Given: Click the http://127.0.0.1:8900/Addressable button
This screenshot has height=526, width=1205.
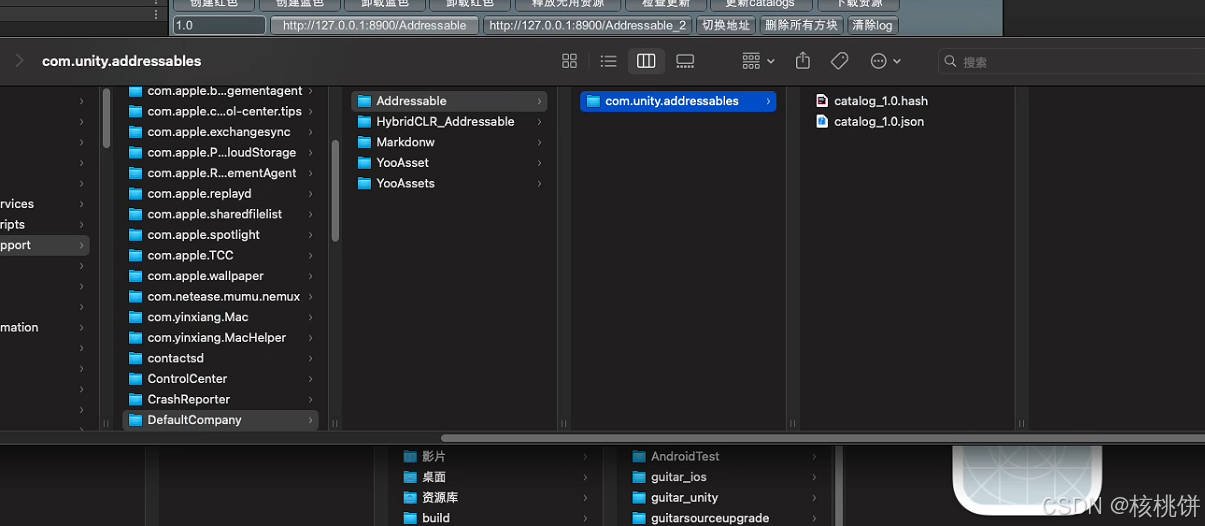Looking at the screenshot, I should point(374,25).
